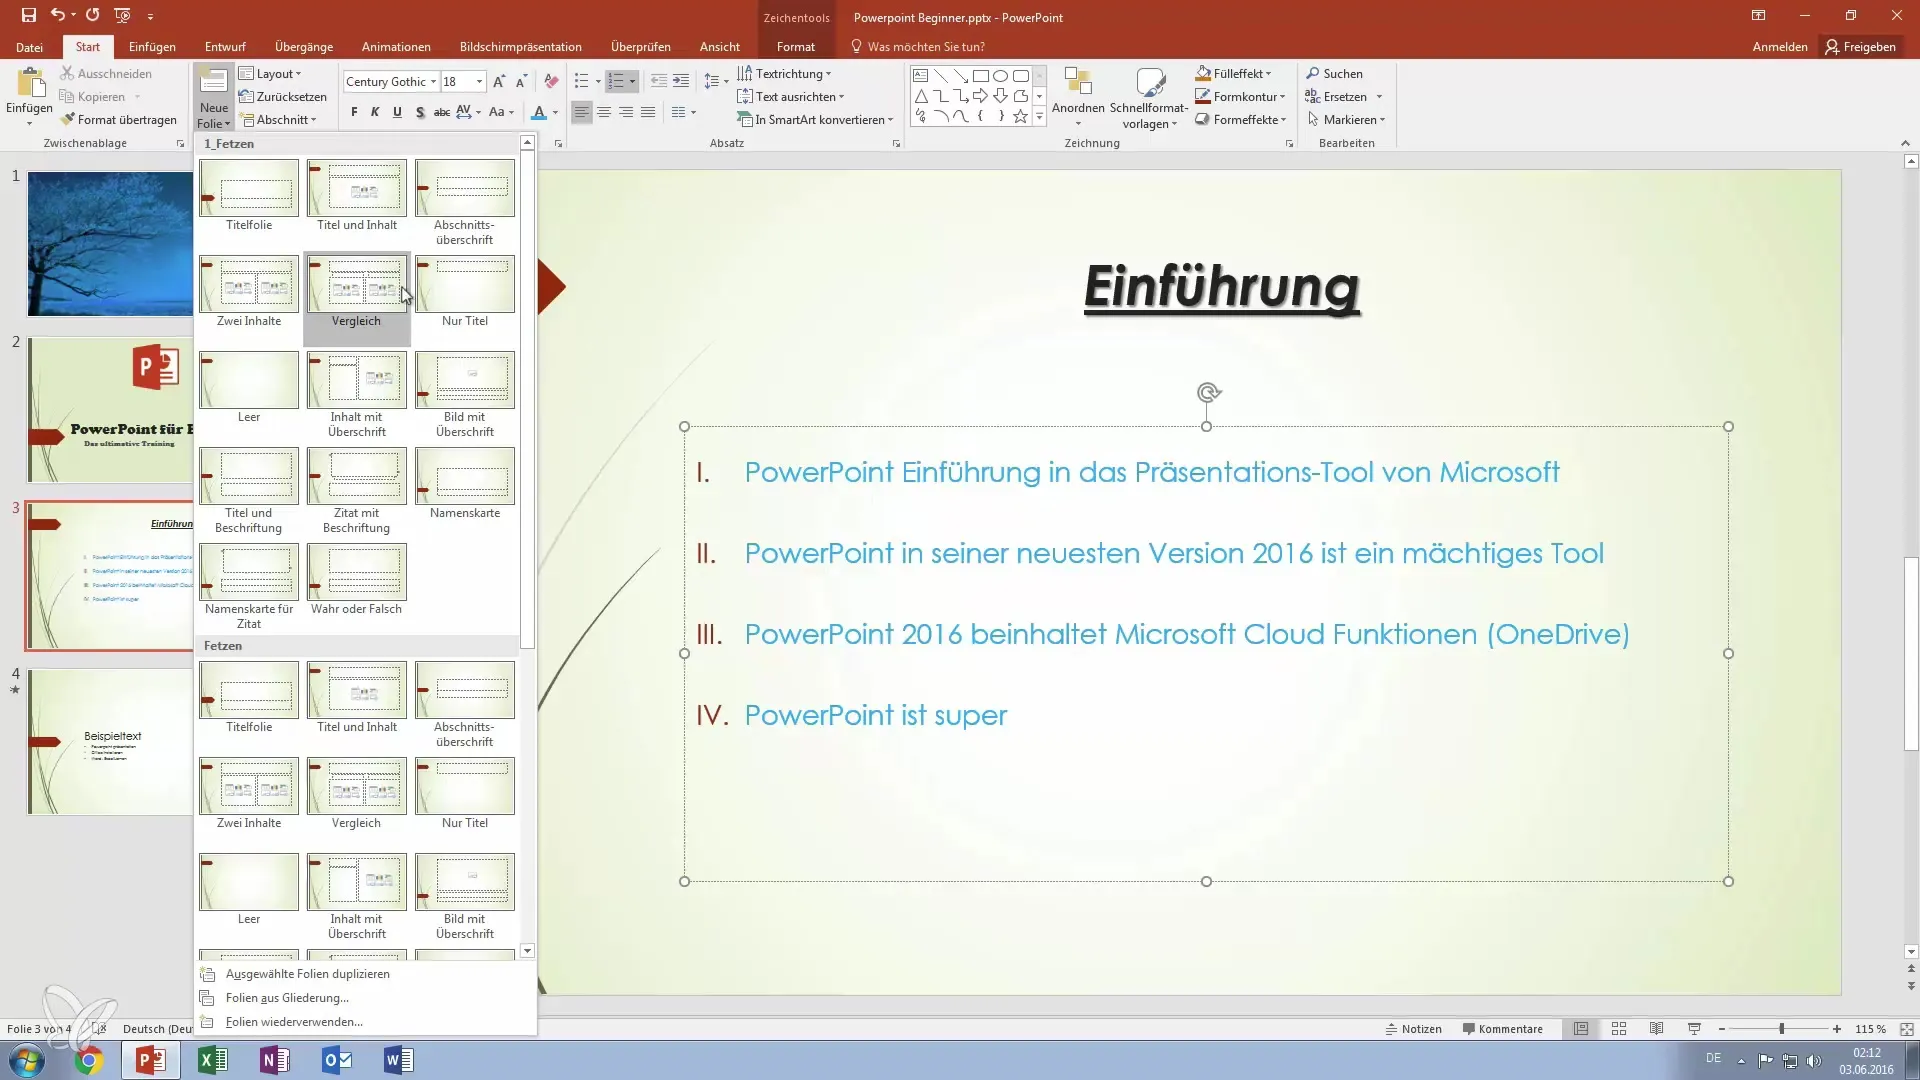This screenshot has width=1920, height=1080.
Task: Select the Nur Titel layout in 1_Fetzen
Action: click(x=465, y=292)
